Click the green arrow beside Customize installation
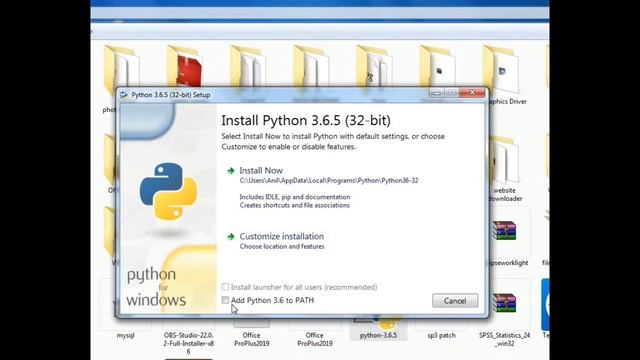 (x=231, y=236)
